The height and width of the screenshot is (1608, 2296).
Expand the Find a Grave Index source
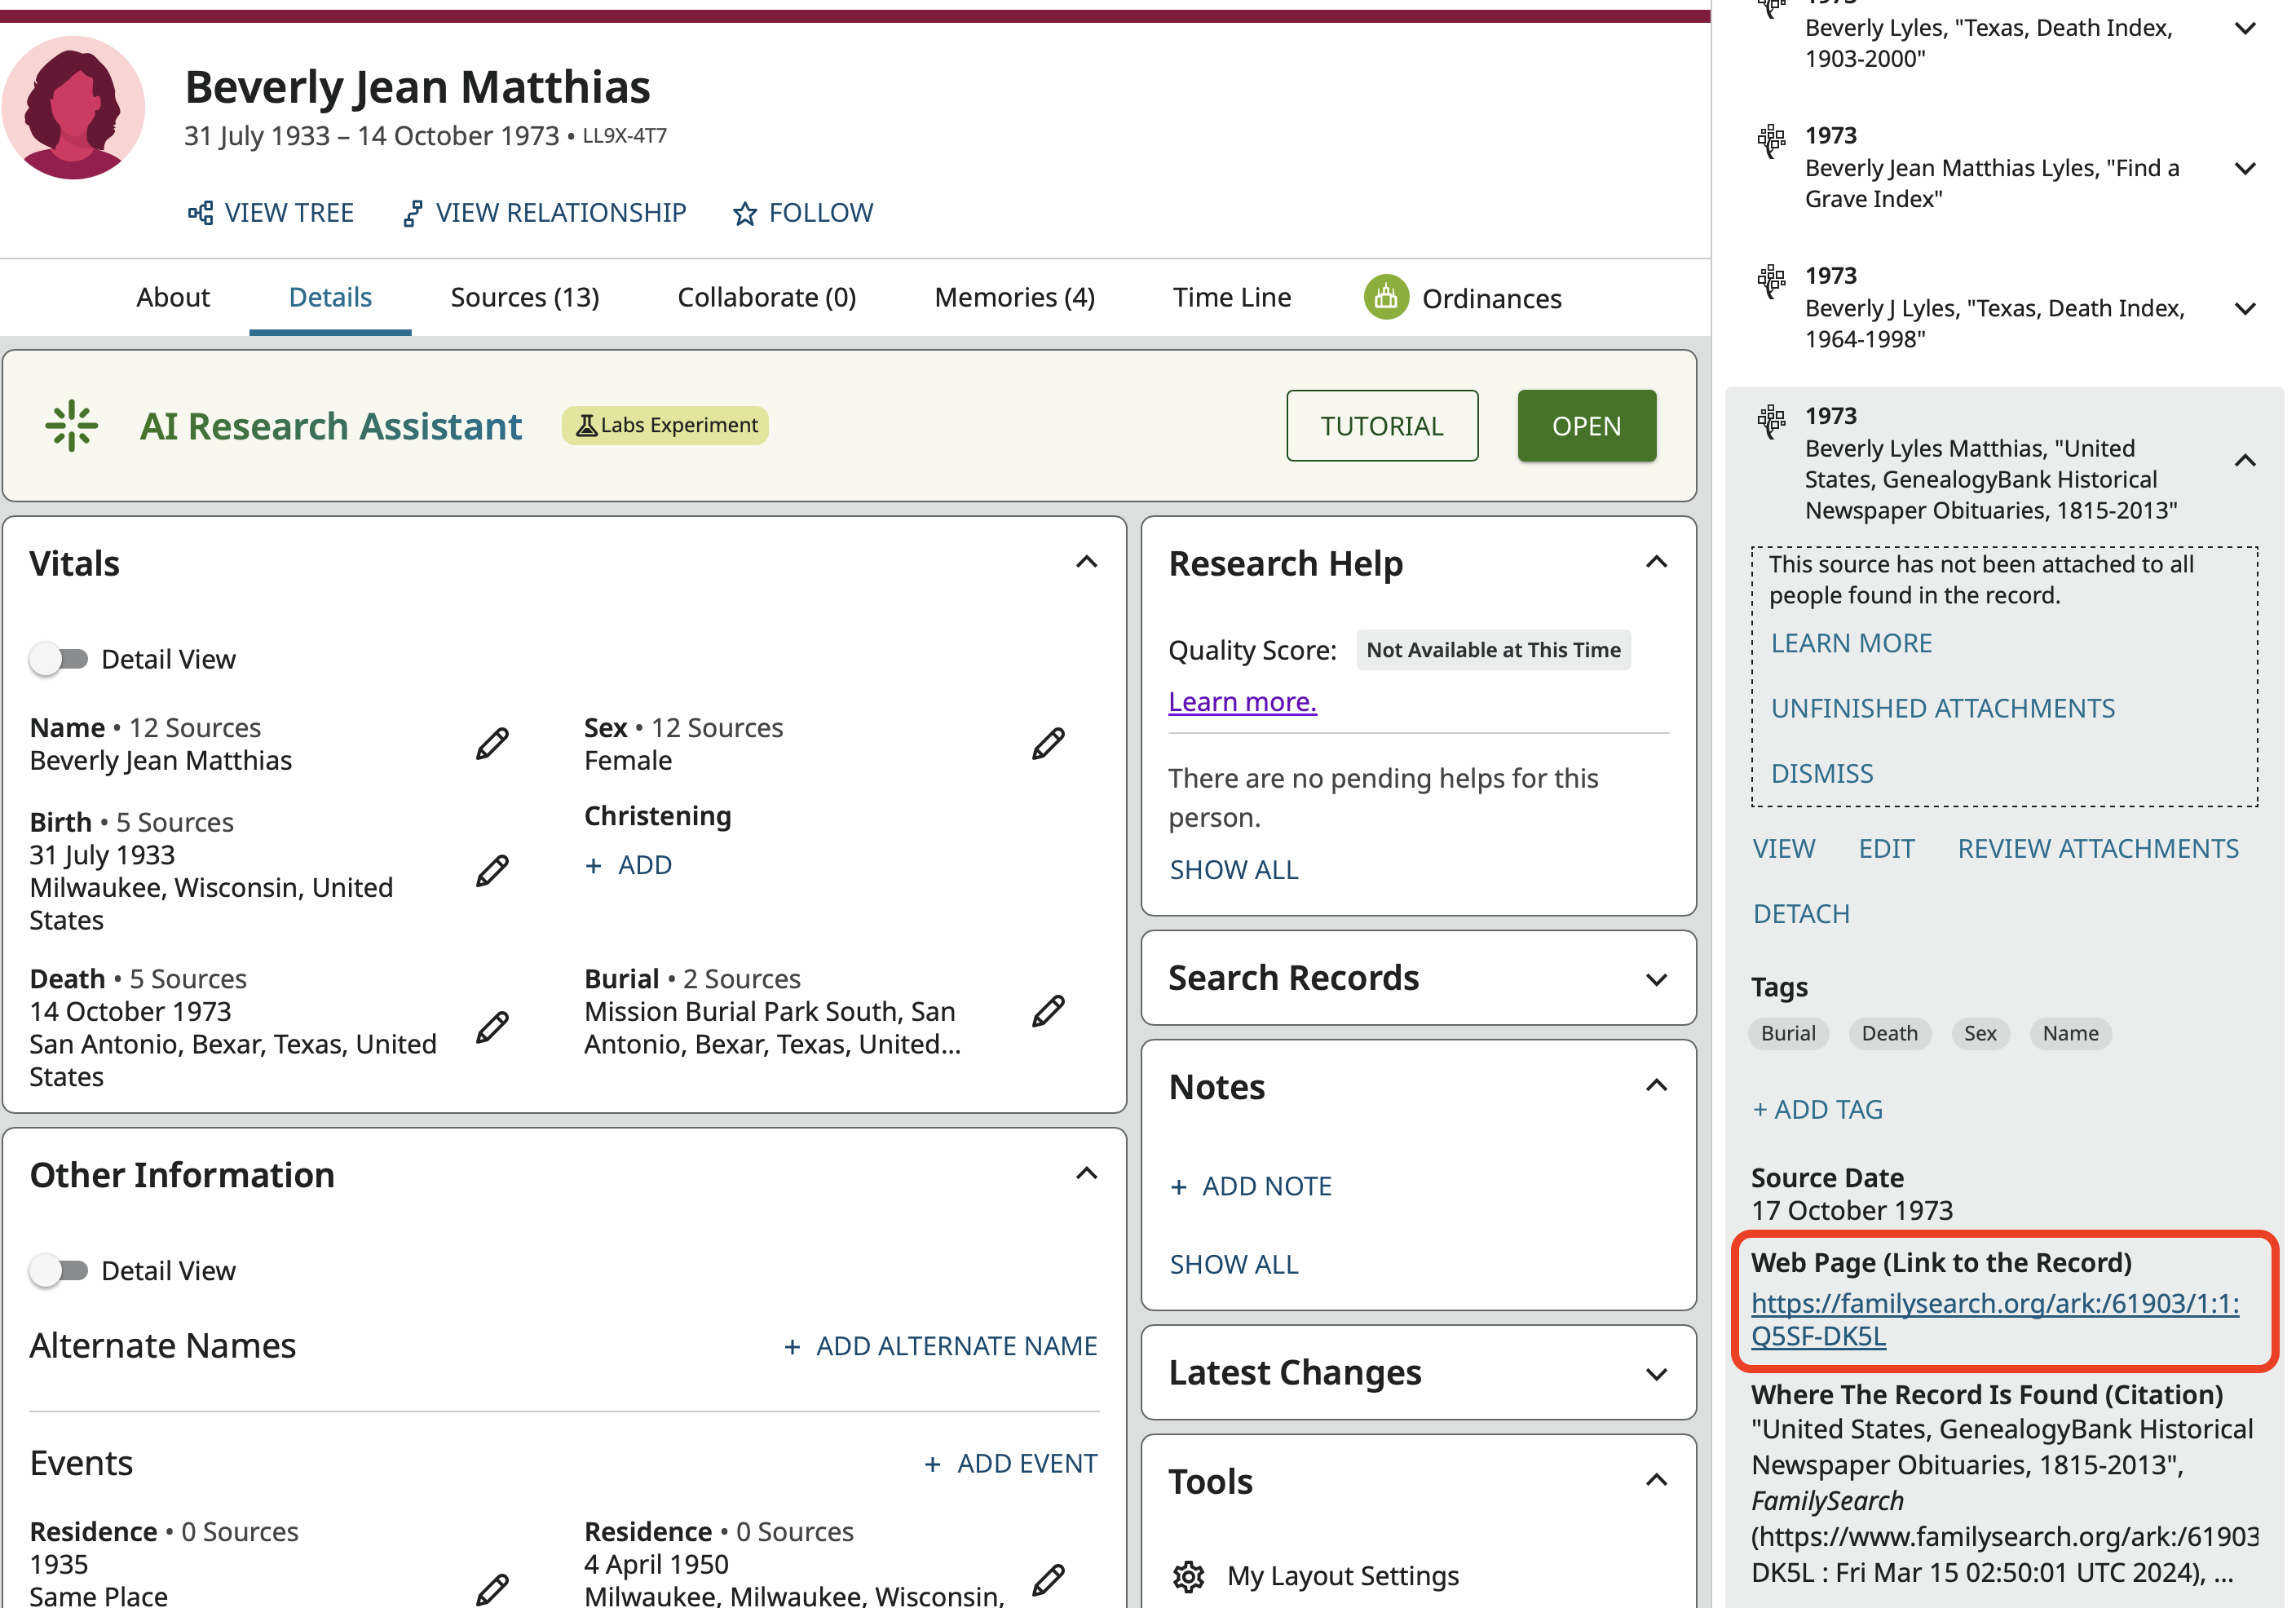(2244, 169)
